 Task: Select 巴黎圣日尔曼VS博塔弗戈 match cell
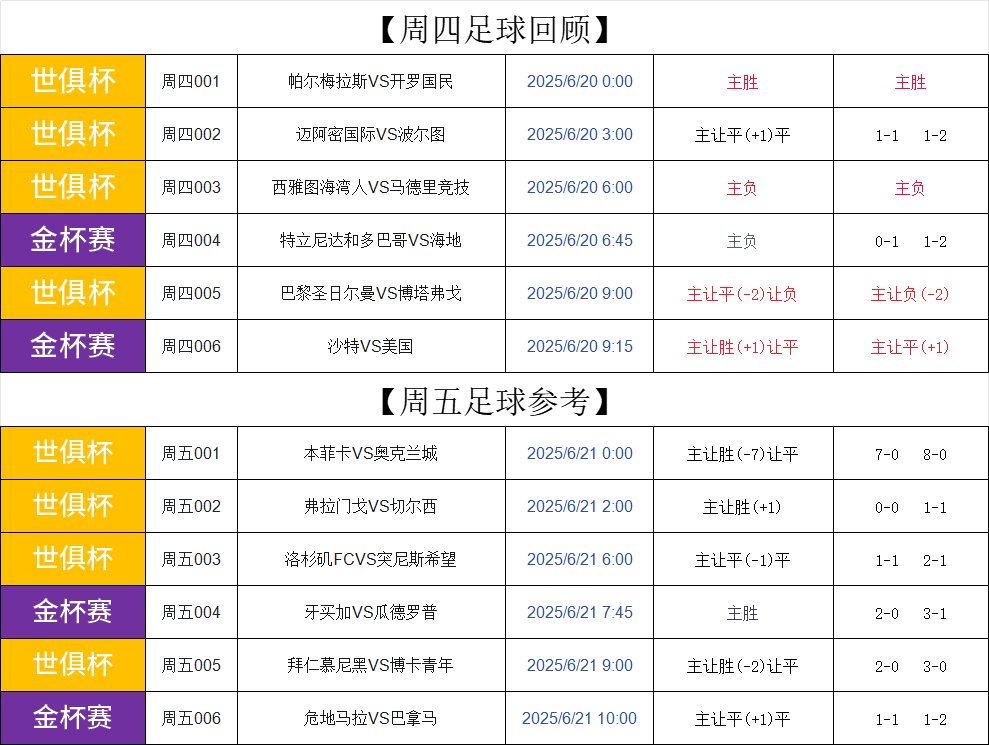coord(371,293)
